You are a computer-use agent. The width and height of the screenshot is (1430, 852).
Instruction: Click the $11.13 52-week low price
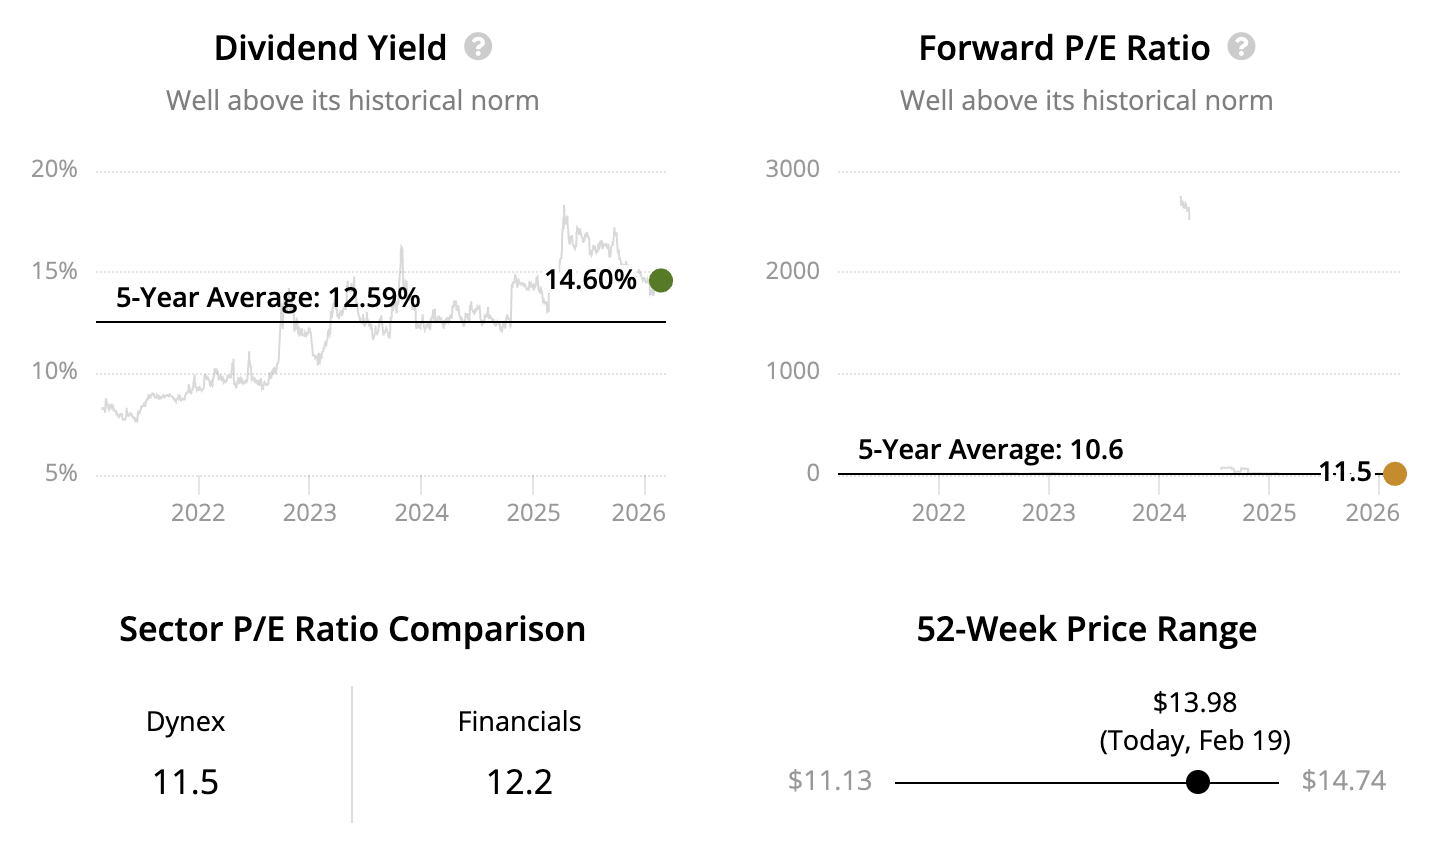coord(830,781)
